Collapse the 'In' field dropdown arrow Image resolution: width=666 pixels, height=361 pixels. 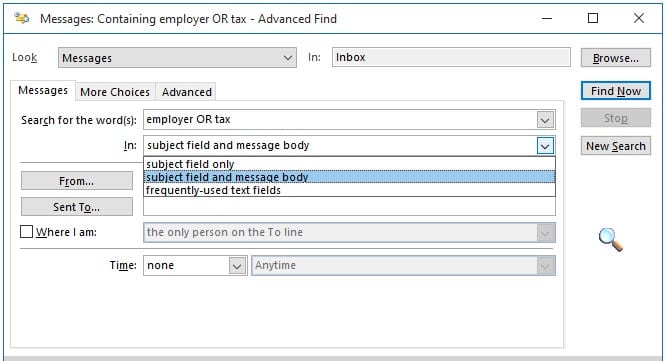pyautogui.click(x=545, y=146)
